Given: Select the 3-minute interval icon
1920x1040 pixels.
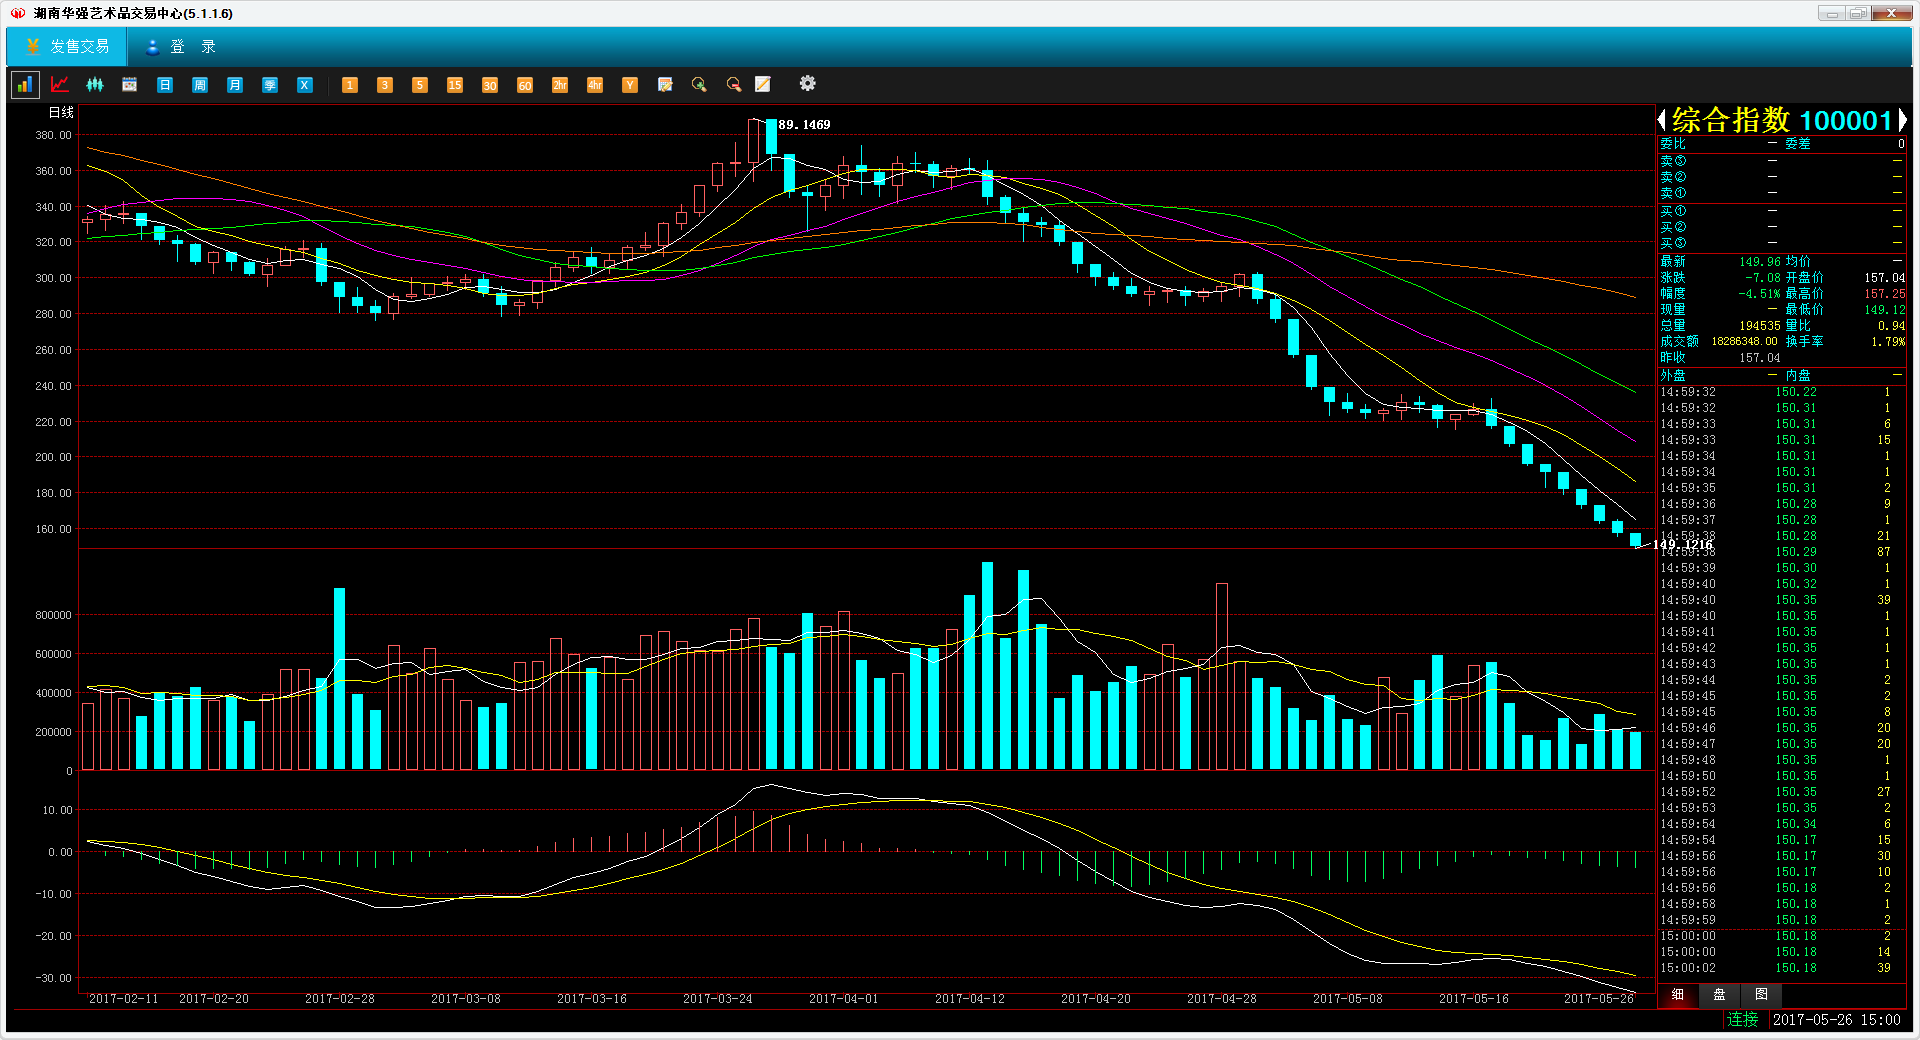Looking at the screenshot, I should point(385,85).
